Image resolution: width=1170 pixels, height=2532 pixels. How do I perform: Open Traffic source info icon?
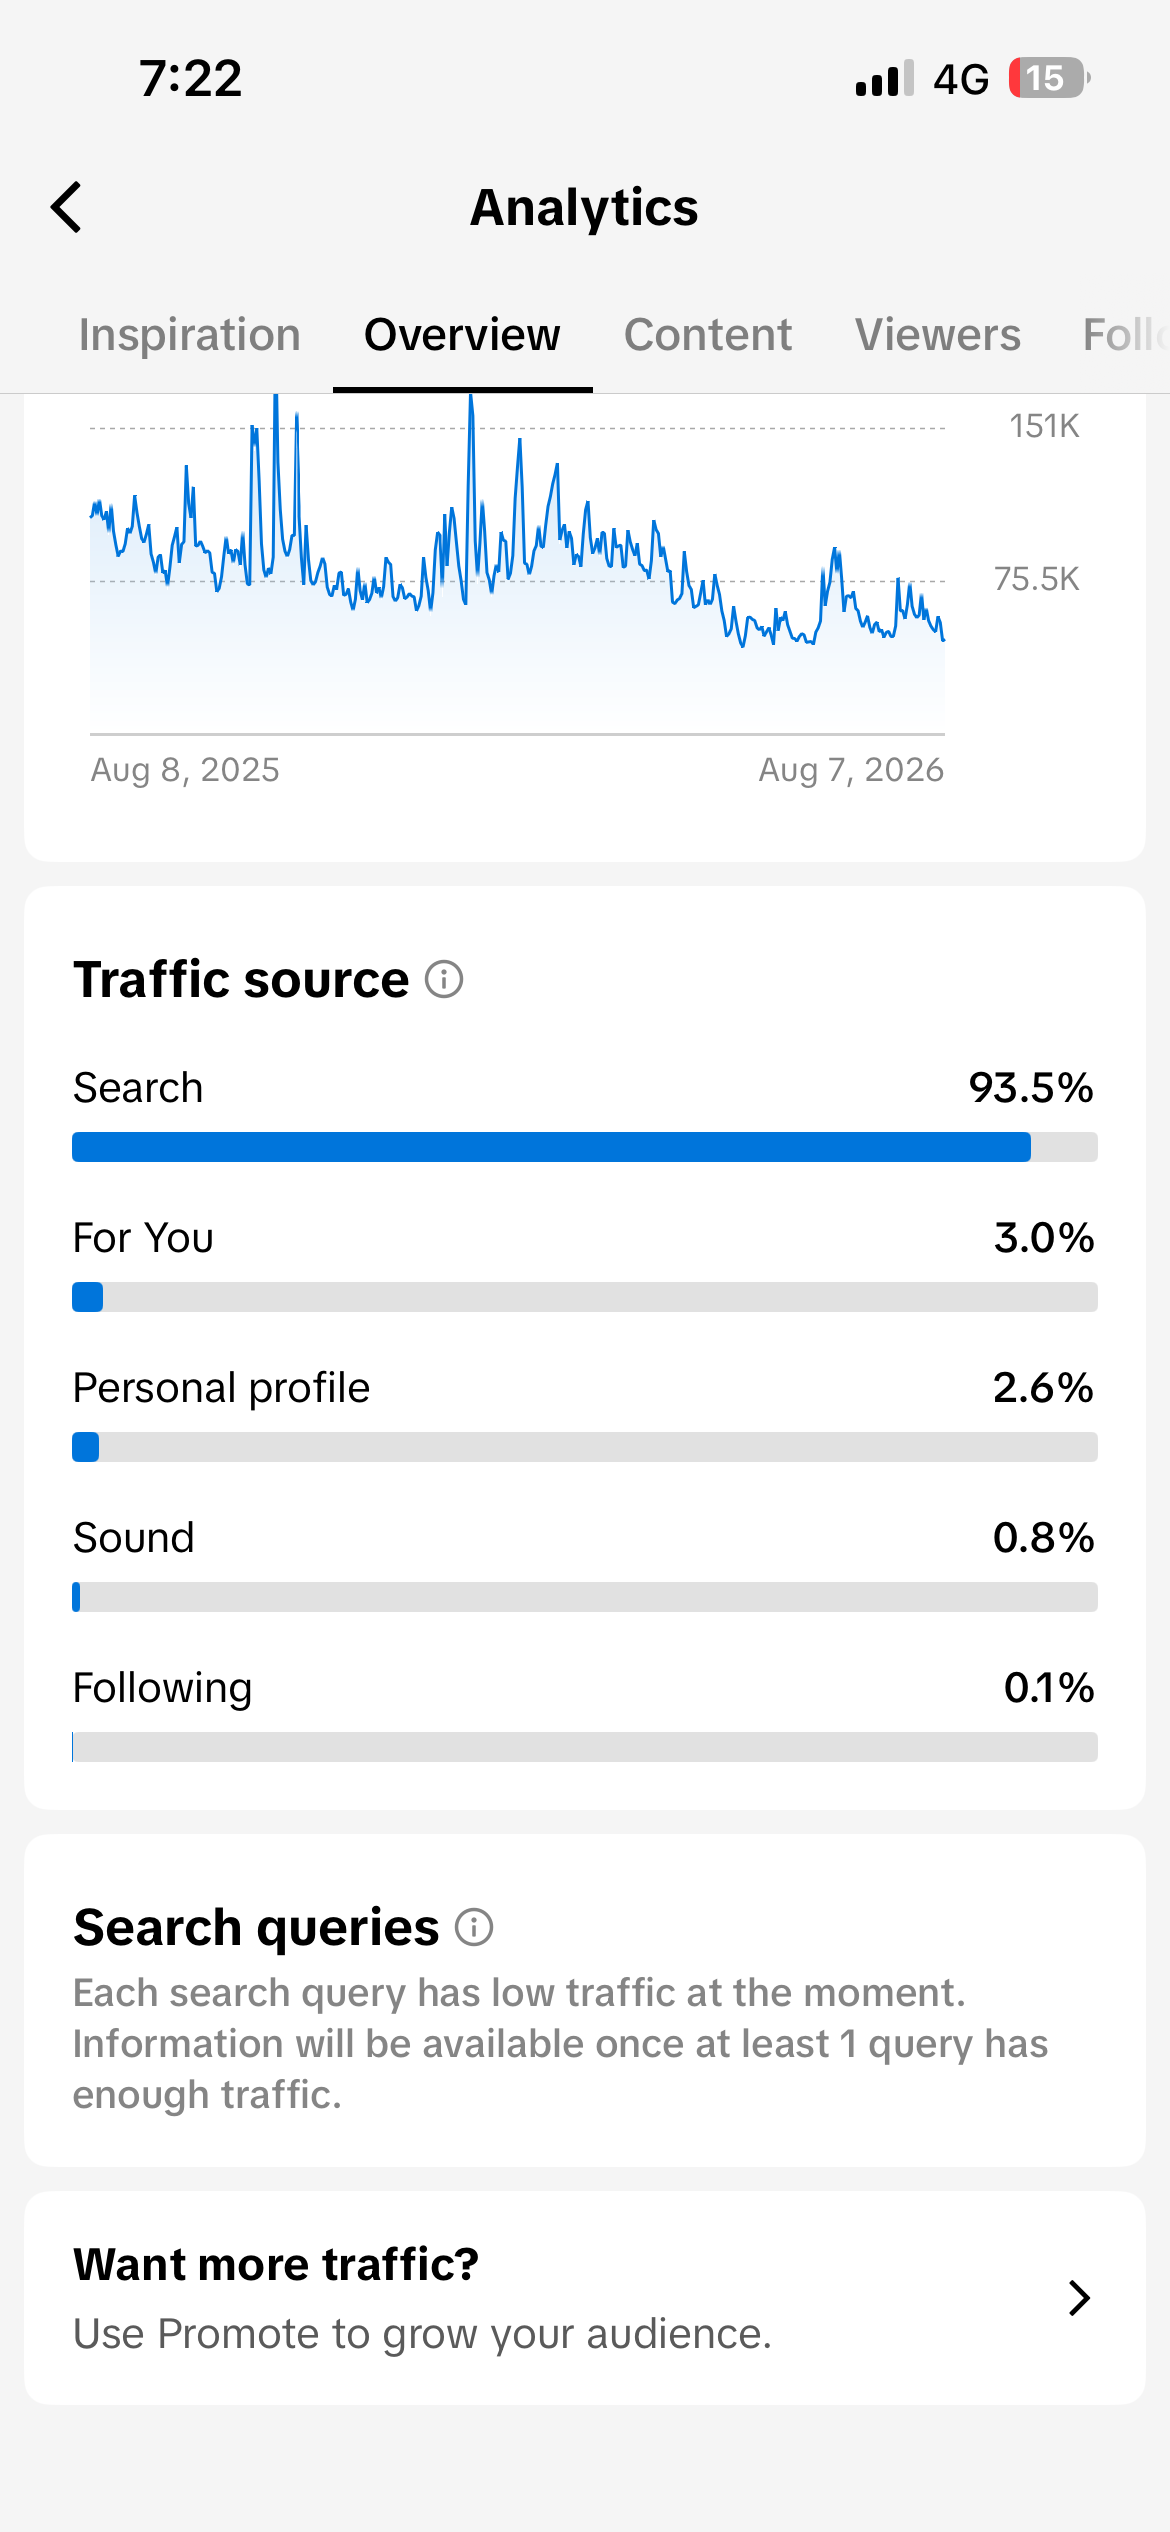tap(444, 979)
